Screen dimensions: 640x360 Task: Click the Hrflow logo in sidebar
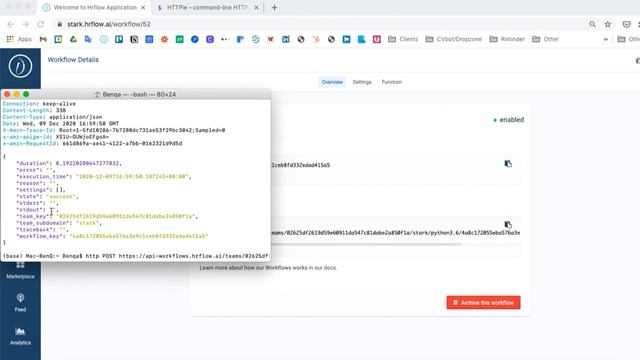(x=20, y=67)
